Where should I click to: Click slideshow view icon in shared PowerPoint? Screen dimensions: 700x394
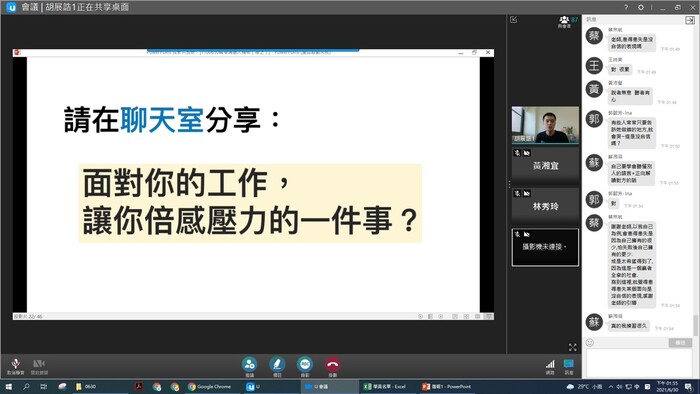489,316
